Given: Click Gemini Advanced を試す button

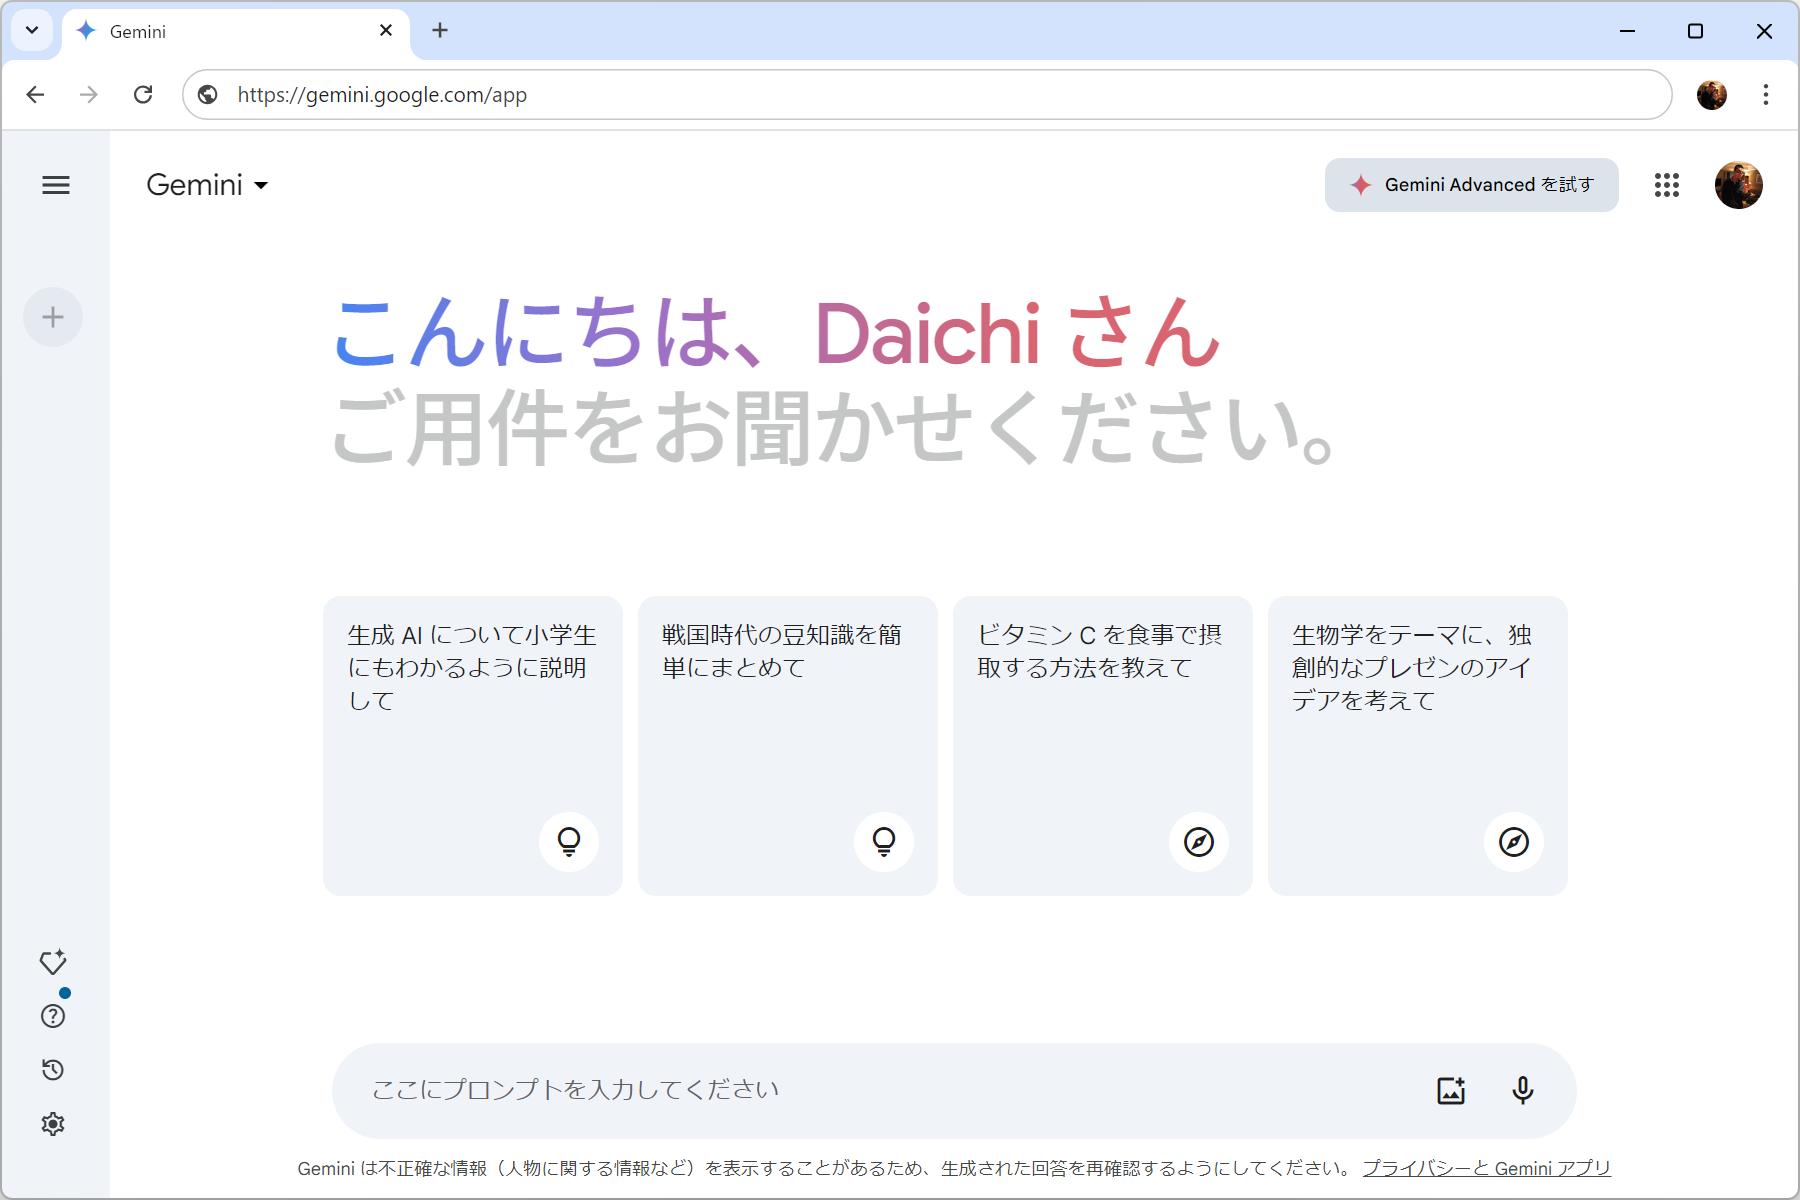Looking at the screenshot, I should [x=1471, y=185].
